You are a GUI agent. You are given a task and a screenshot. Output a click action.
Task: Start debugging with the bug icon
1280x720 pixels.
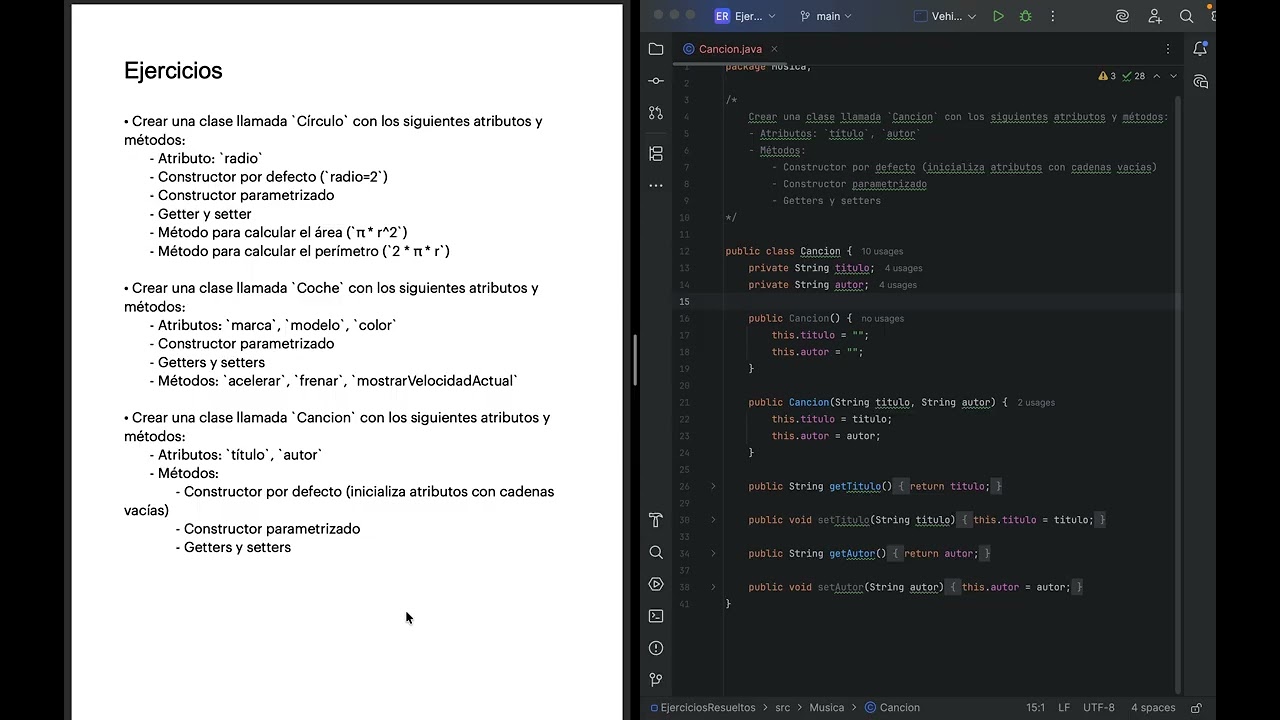click(1025, 16)
